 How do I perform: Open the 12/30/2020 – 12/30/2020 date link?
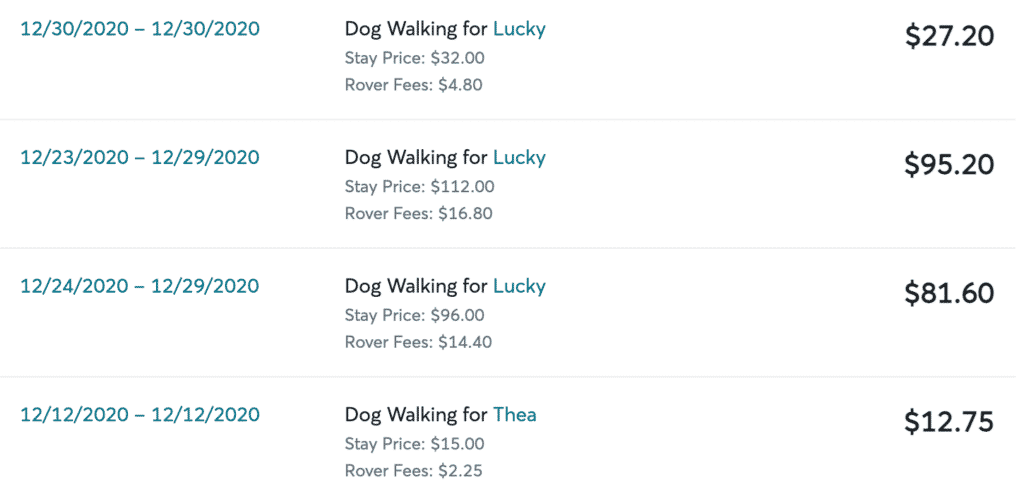click(140, 29)
